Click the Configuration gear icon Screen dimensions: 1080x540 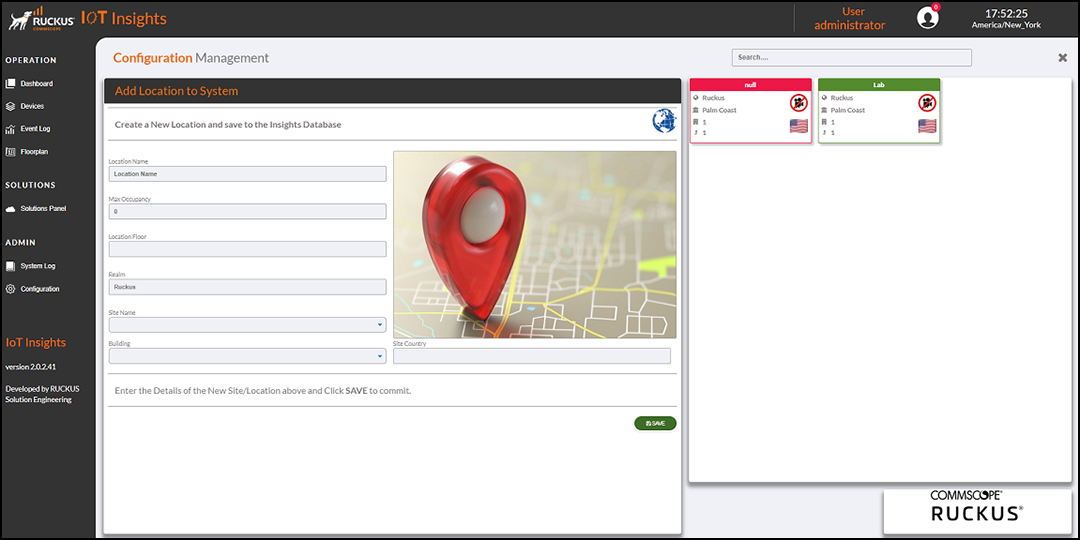pyautogui.click(x=10, y=289)
